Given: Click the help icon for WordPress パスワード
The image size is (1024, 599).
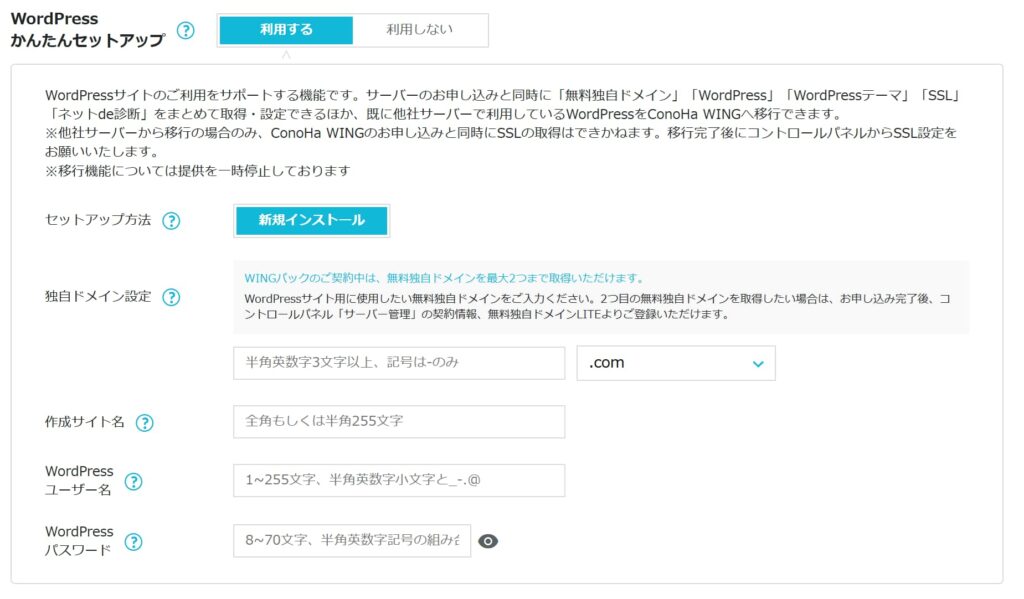Looking at the screenshot, I should (x=133, y=542).
